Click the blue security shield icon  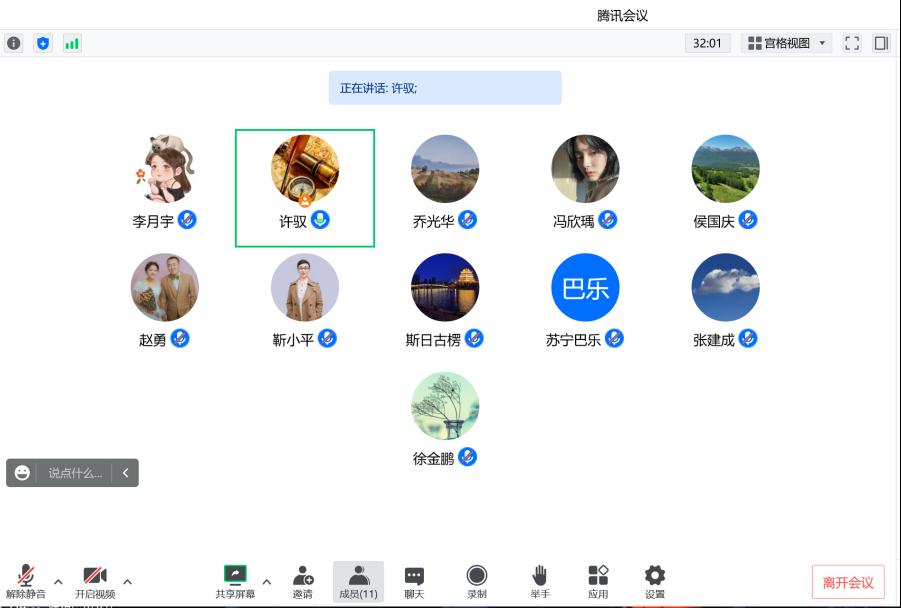click(43, 43)
